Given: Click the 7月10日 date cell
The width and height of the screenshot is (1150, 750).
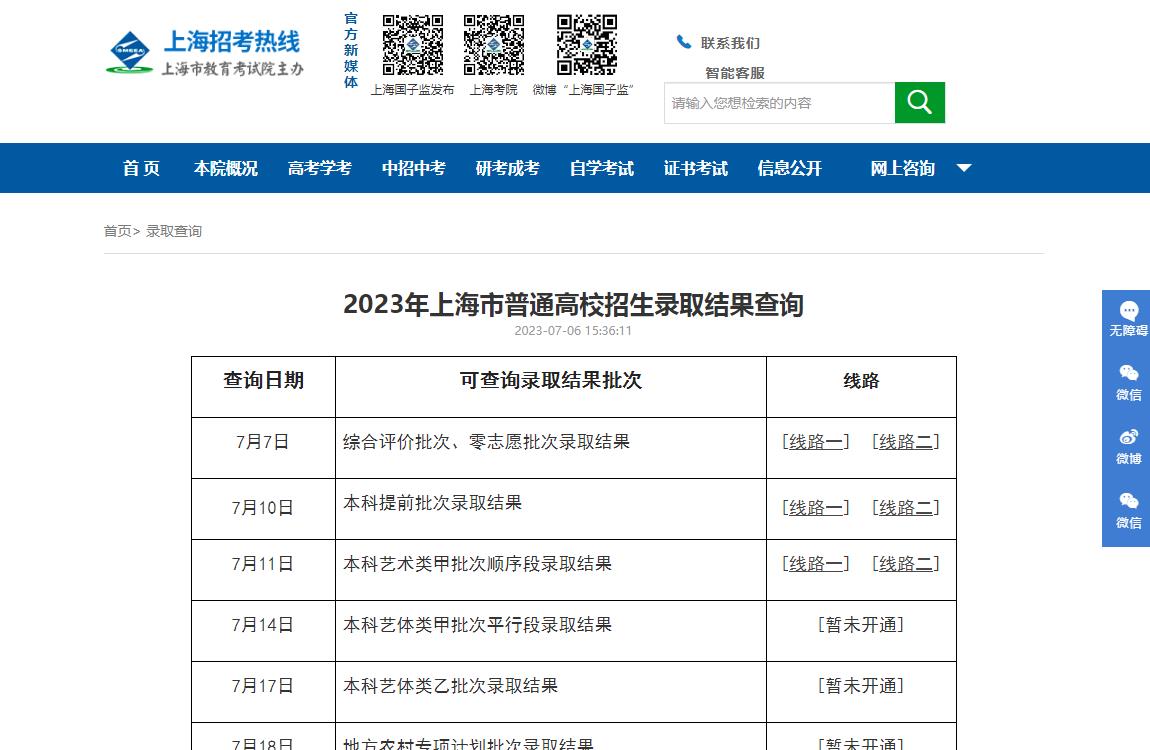Looking at the screenshot, I should pos(263,508).
